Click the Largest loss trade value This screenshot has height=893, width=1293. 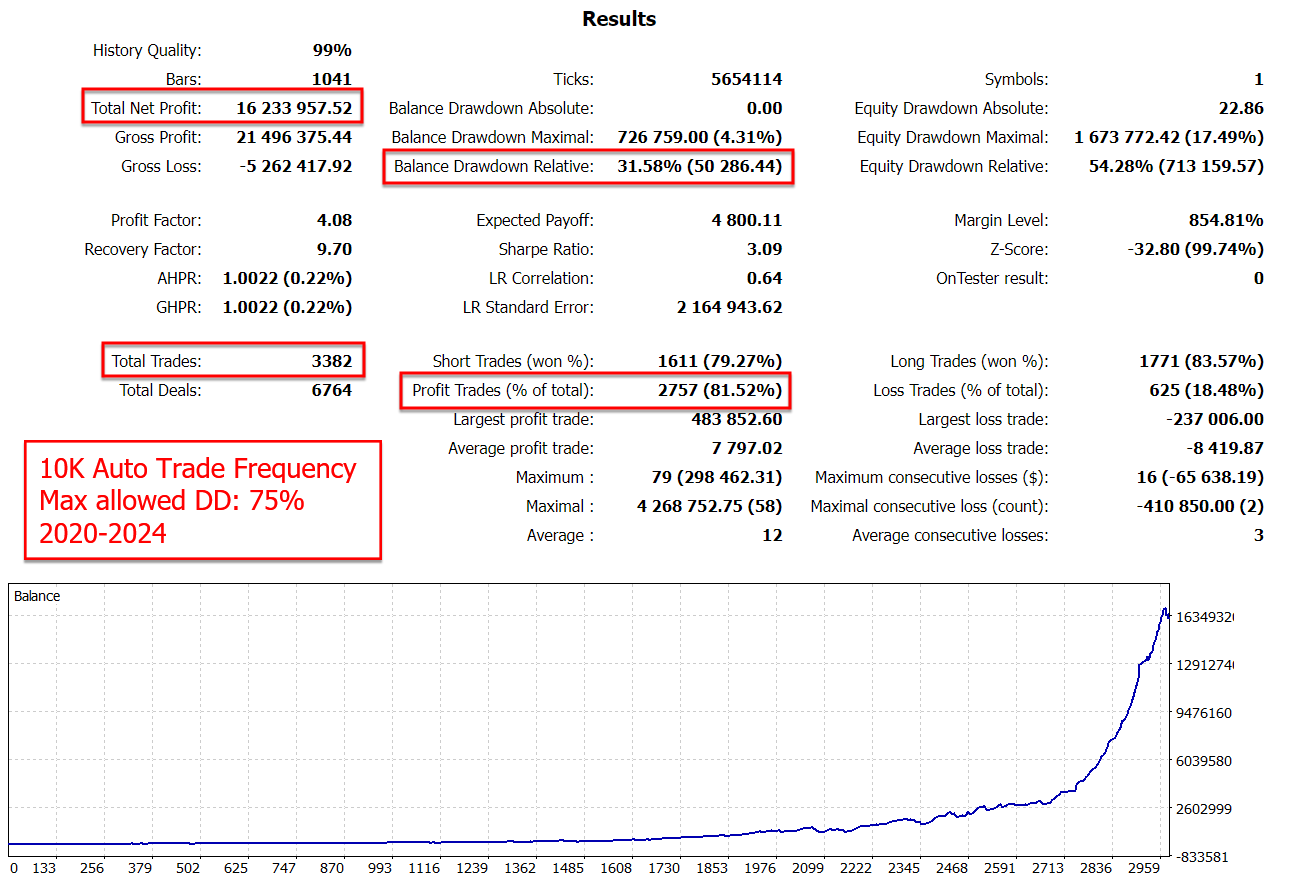pos(1214,419)
